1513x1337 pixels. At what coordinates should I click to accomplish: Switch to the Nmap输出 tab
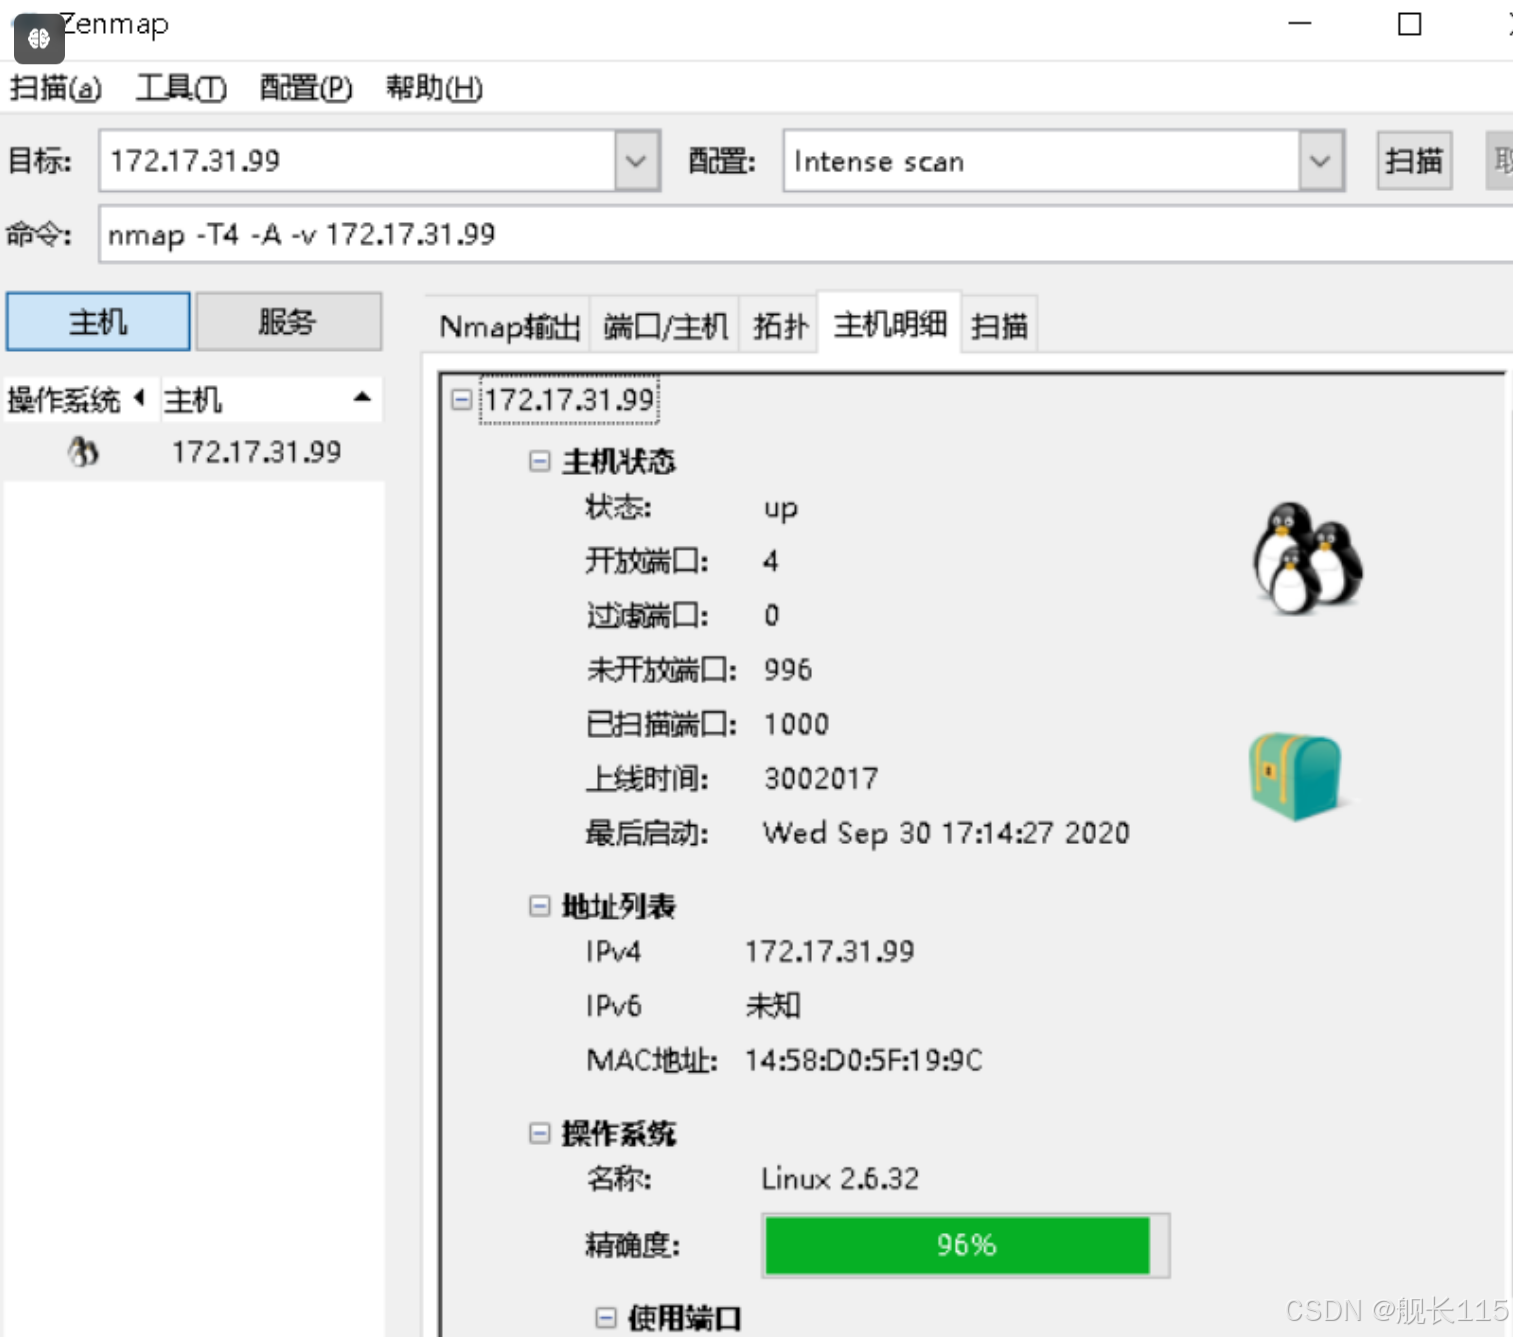[509, 326]
